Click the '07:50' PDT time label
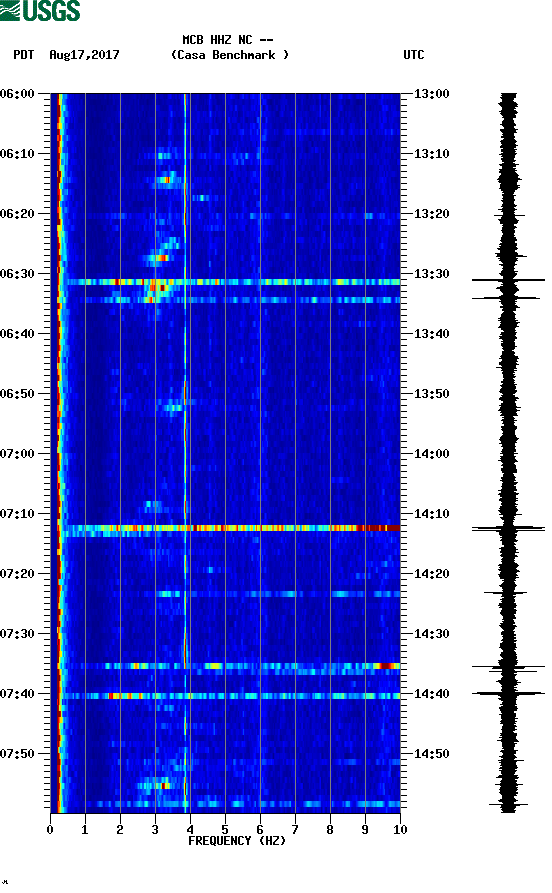This screenshot has width=552, height=893. click(18, 753)
